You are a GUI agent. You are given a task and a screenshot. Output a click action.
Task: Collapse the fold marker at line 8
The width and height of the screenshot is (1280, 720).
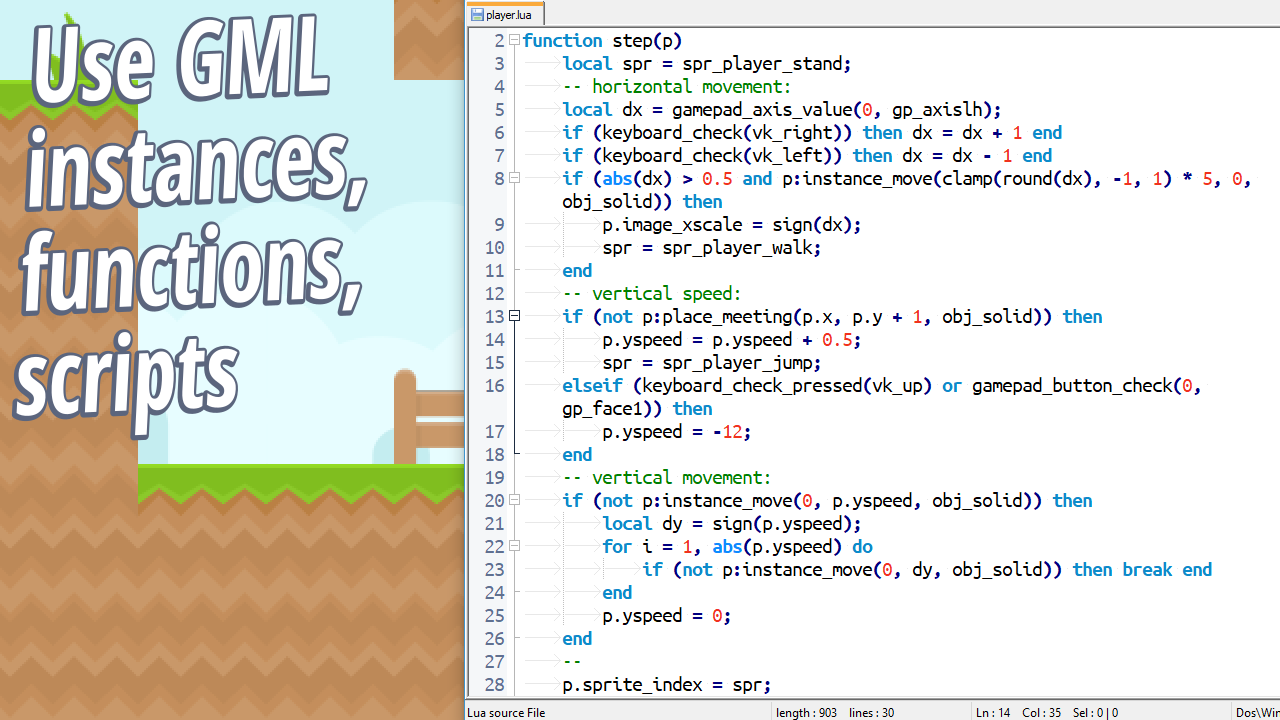coord(515,178)
